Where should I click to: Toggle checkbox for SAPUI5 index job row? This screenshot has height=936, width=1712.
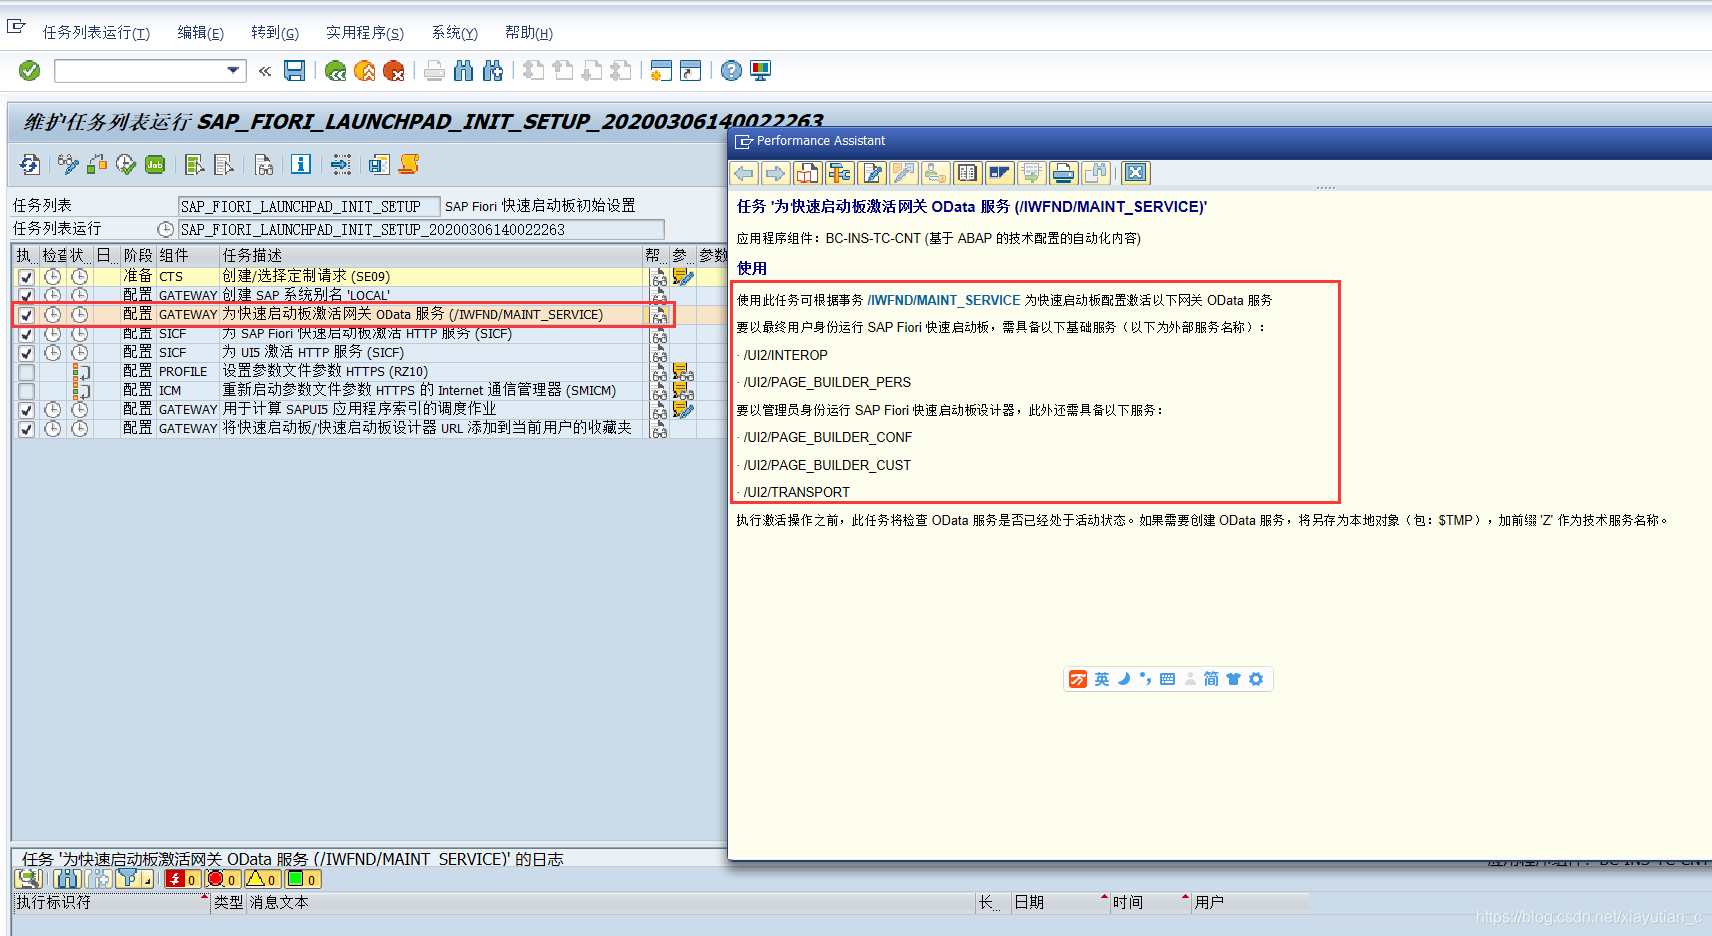tap(26, 410)
